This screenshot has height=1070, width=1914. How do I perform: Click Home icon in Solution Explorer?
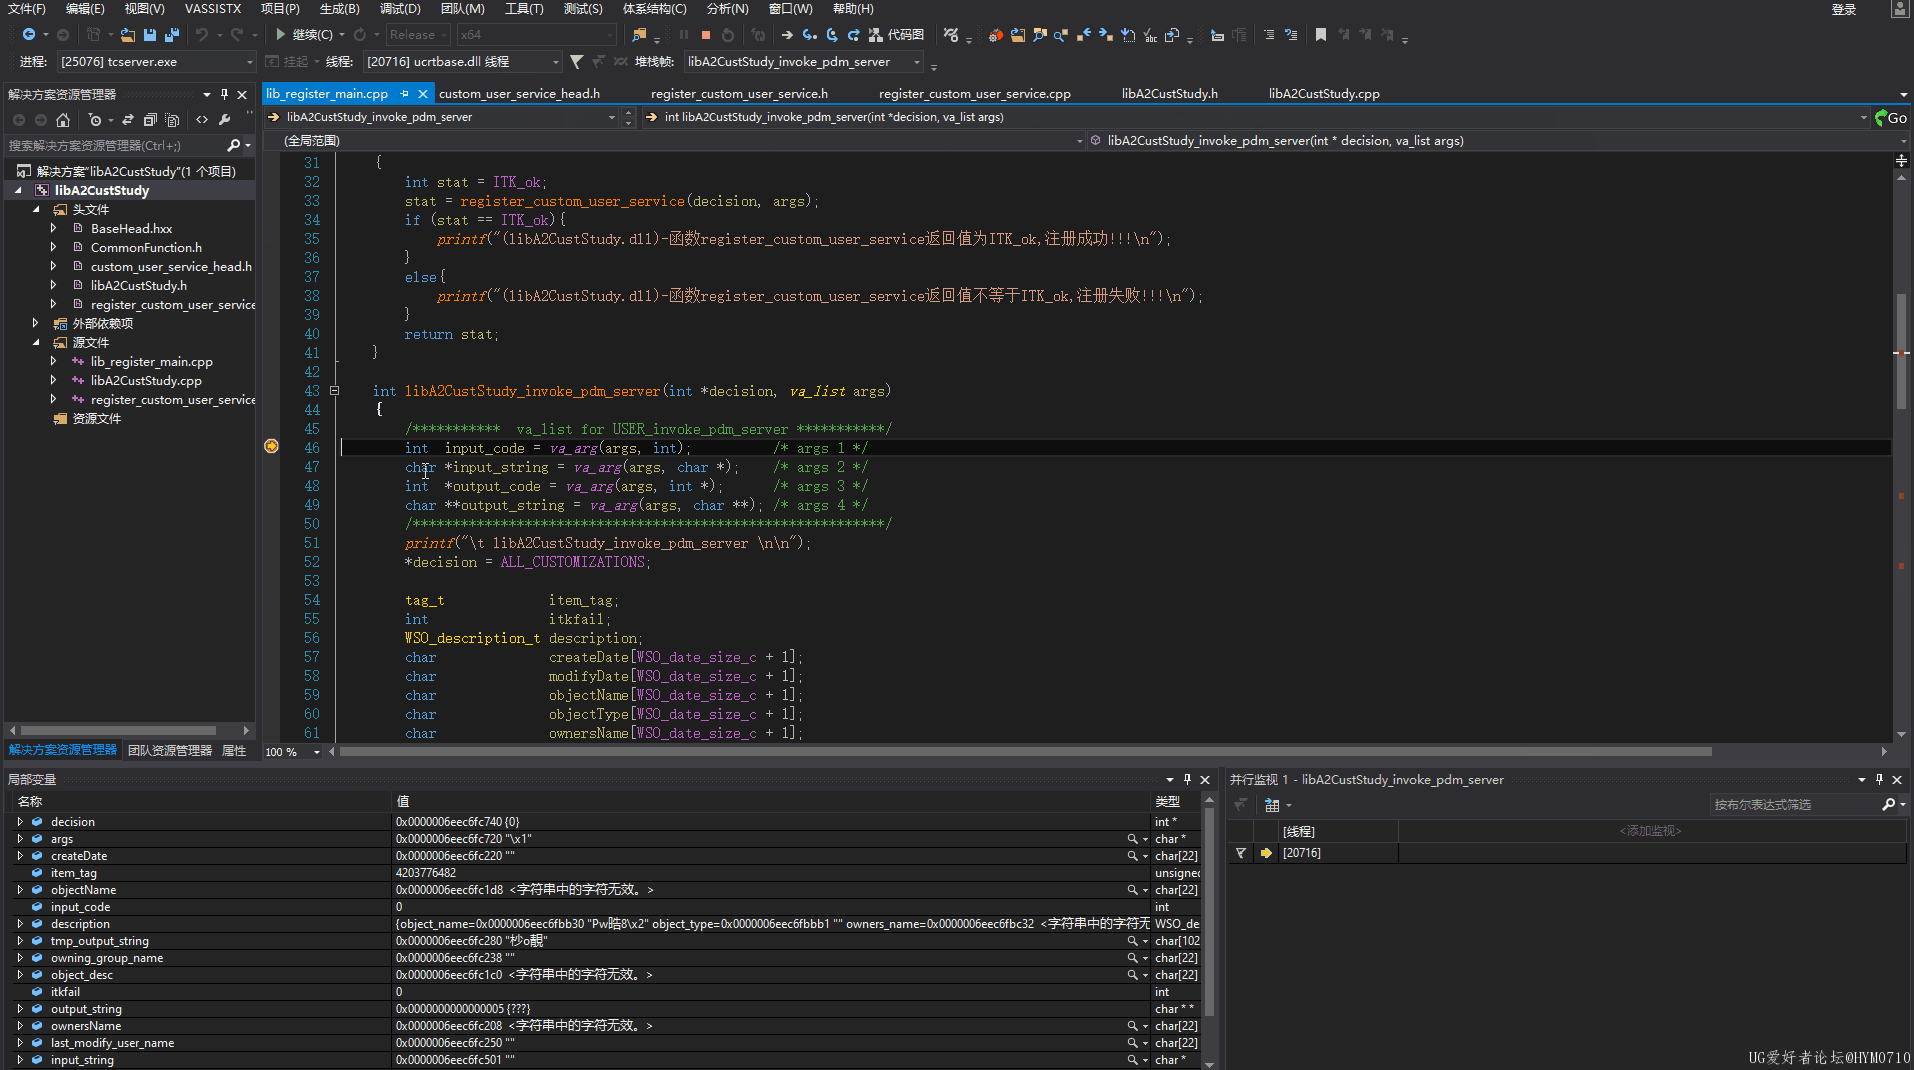[x=63, y=120]
